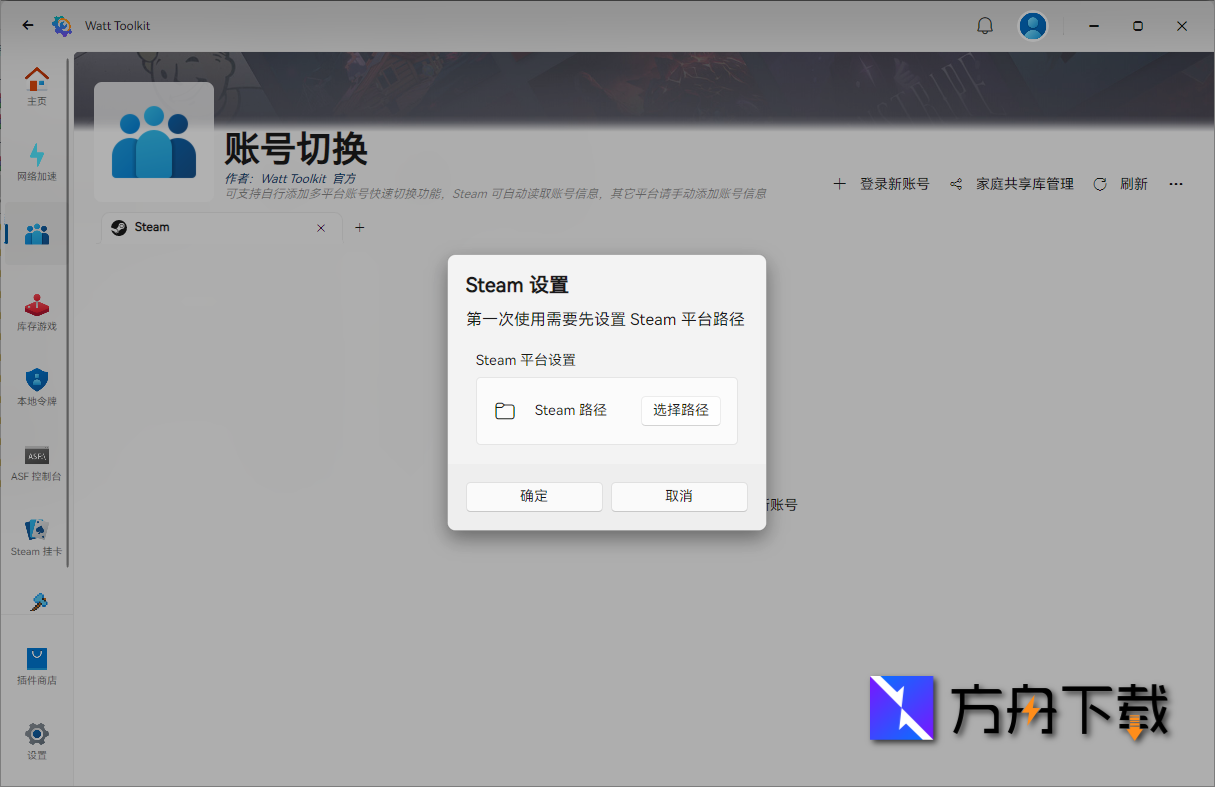Close the Steam tab
Screen dimensions: 1215x787
tap(321, 227)
